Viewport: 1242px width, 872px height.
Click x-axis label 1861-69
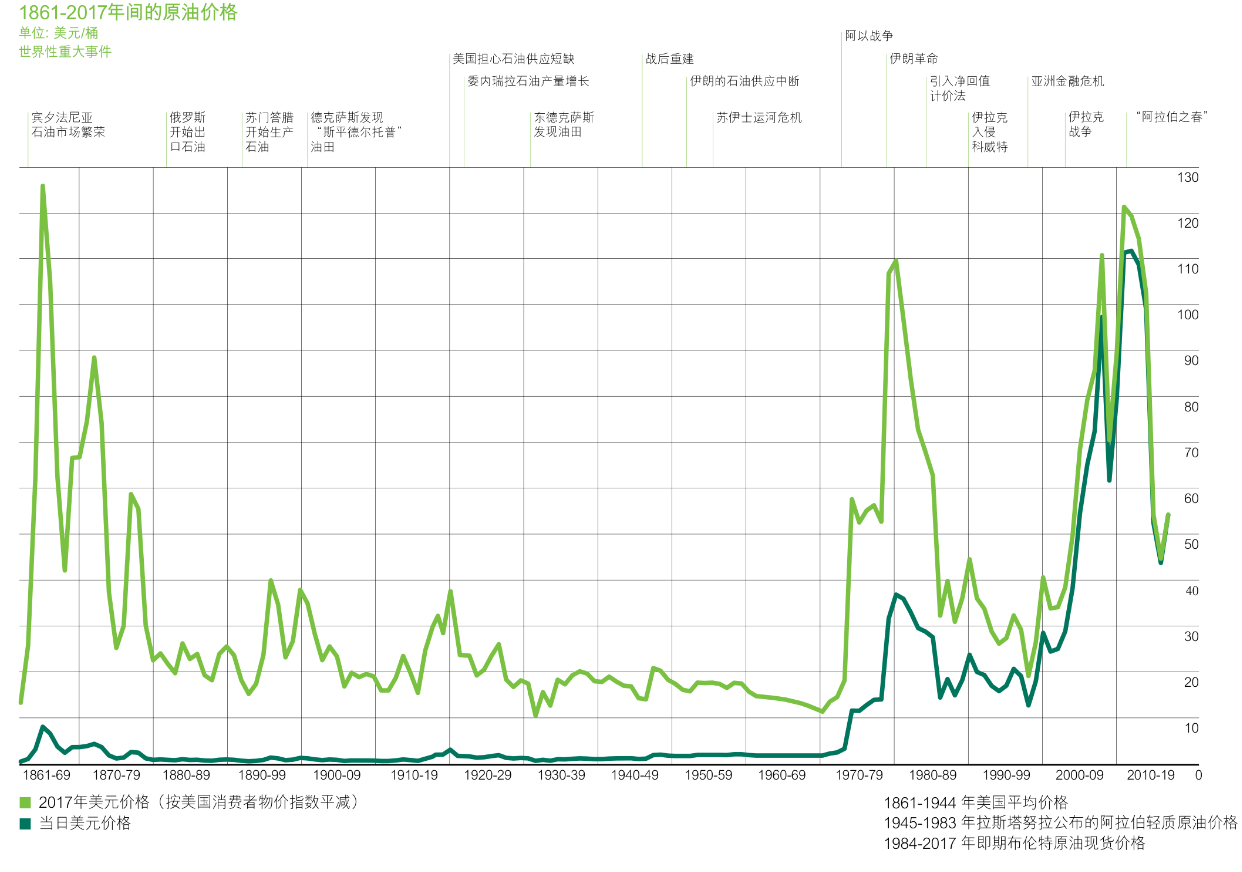[x=46, y=775]
